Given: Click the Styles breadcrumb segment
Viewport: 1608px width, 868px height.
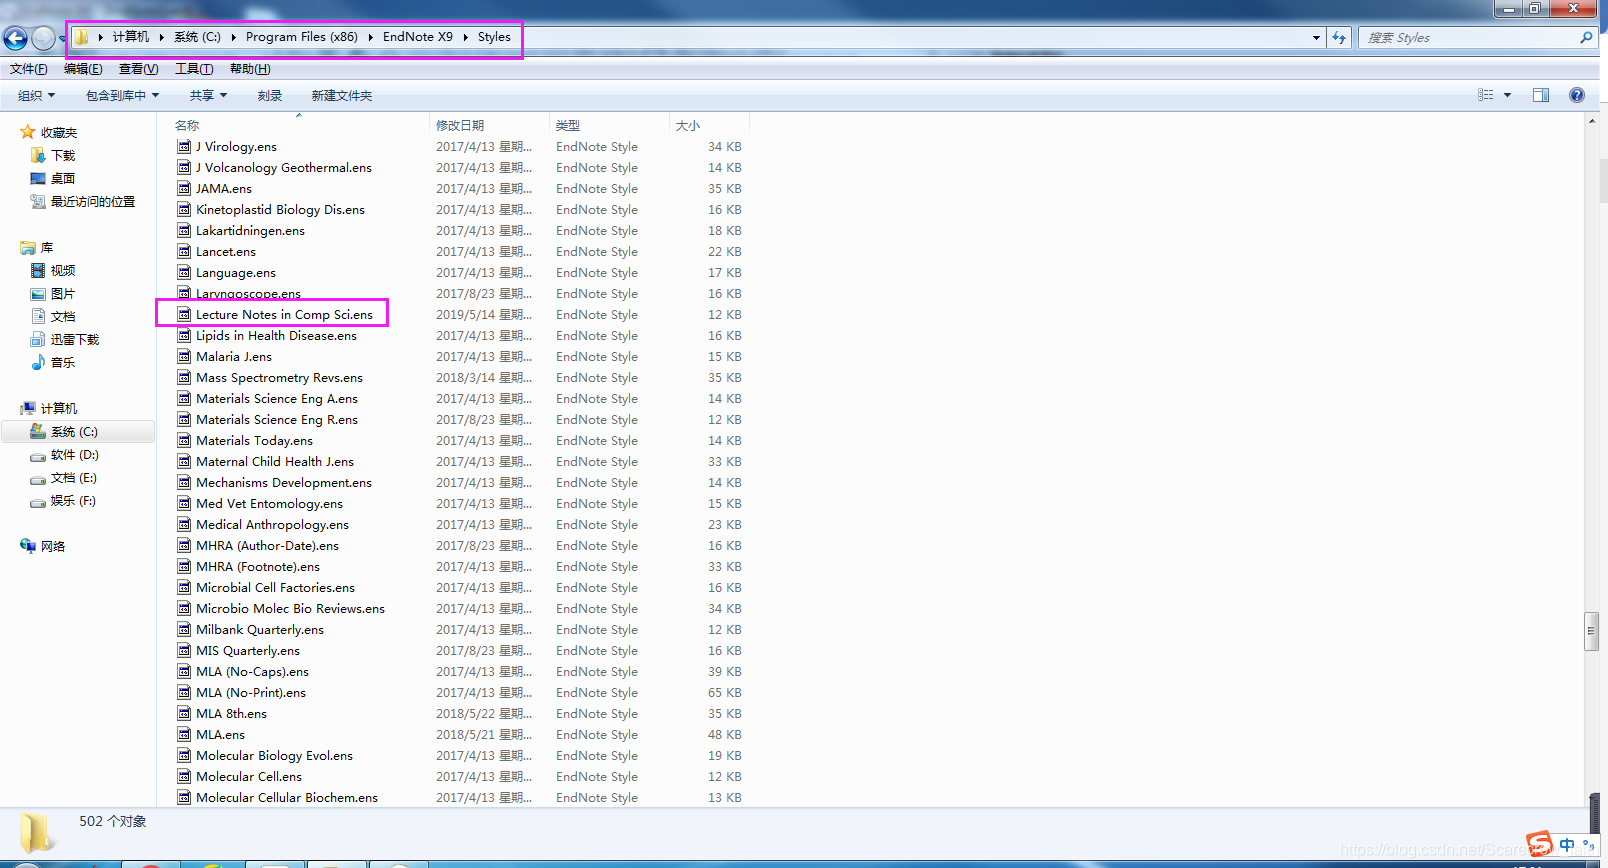Looking at the screenshot, I should click(494, 37).
